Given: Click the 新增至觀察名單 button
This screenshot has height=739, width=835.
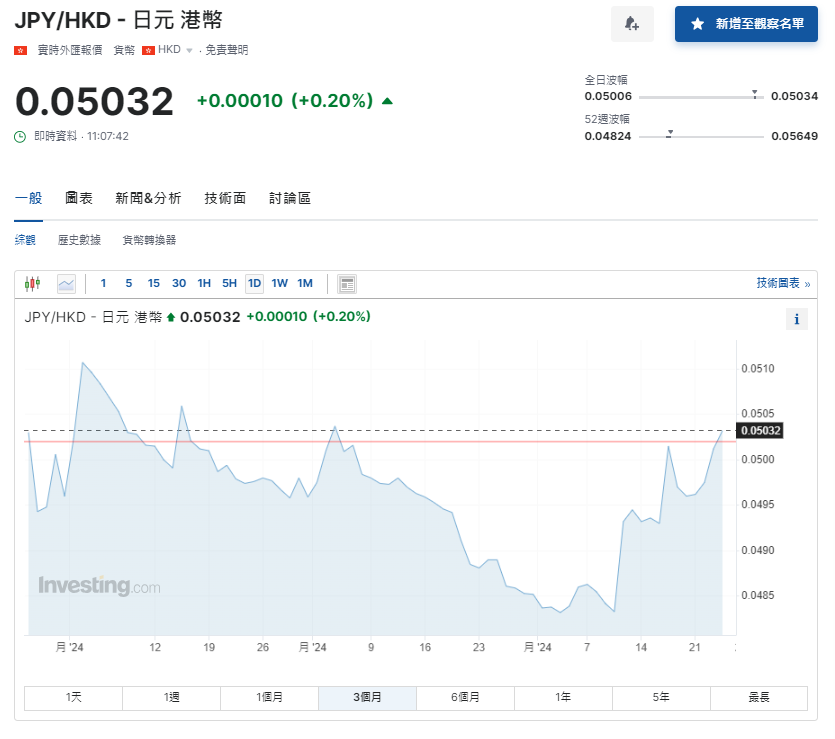Looking at the screenshot, I should (746, 24).
